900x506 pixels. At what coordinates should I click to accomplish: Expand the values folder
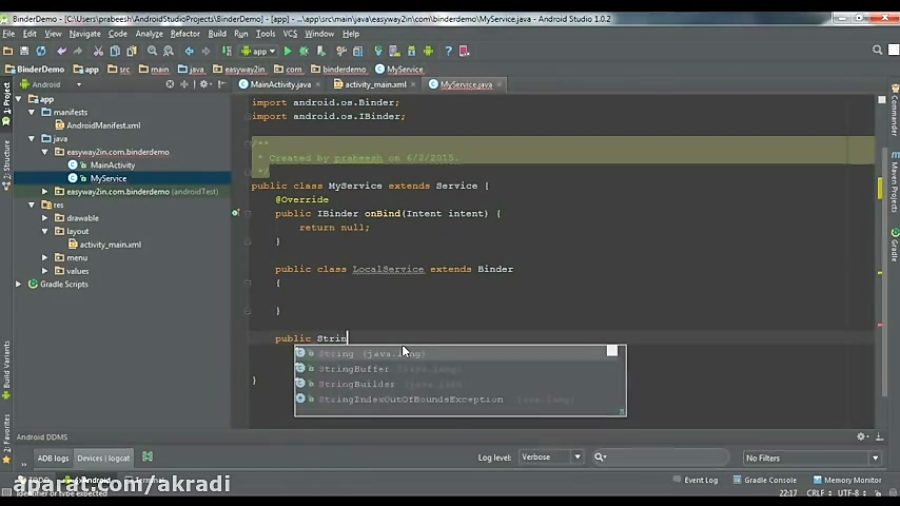[45, 271]
